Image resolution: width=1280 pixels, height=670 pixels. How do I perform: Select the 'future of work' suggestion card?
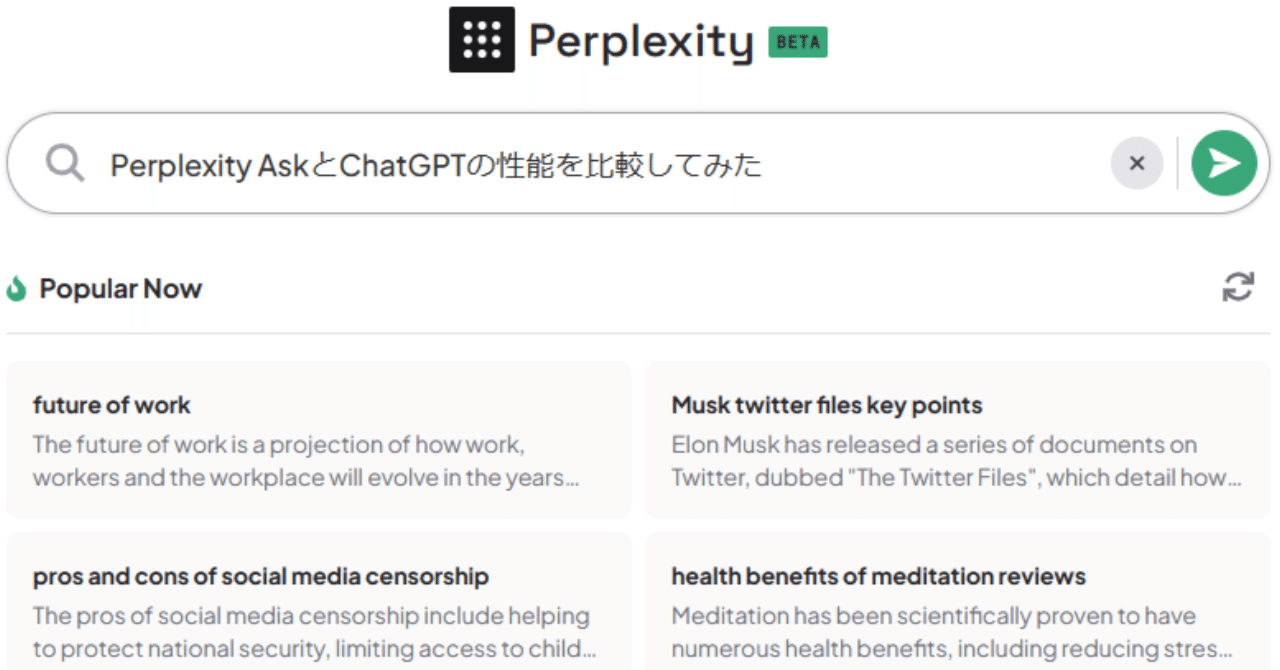[318, 438]
